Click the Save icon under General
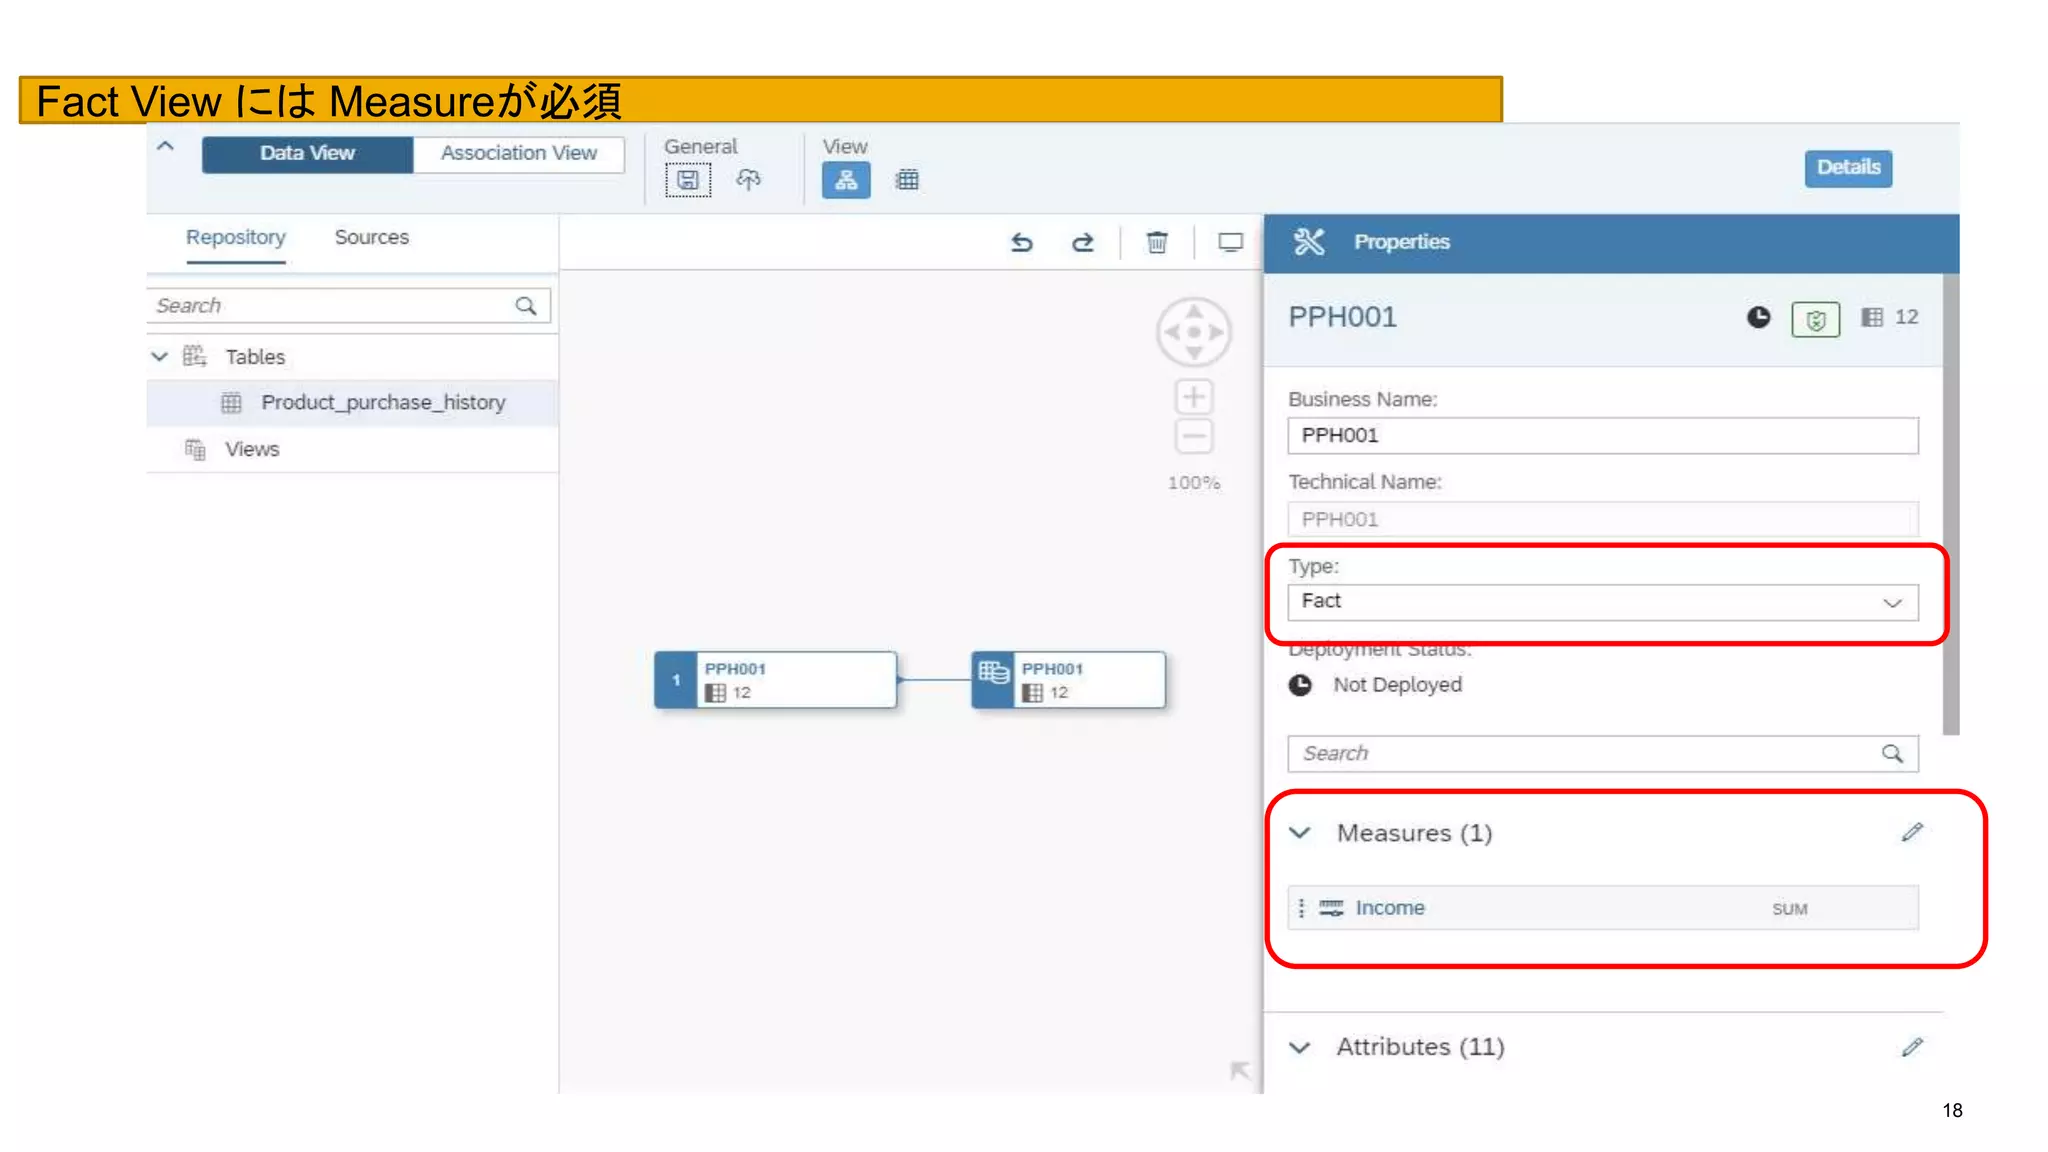Viewport: 2048px width, 1152px height. point(688,180)
